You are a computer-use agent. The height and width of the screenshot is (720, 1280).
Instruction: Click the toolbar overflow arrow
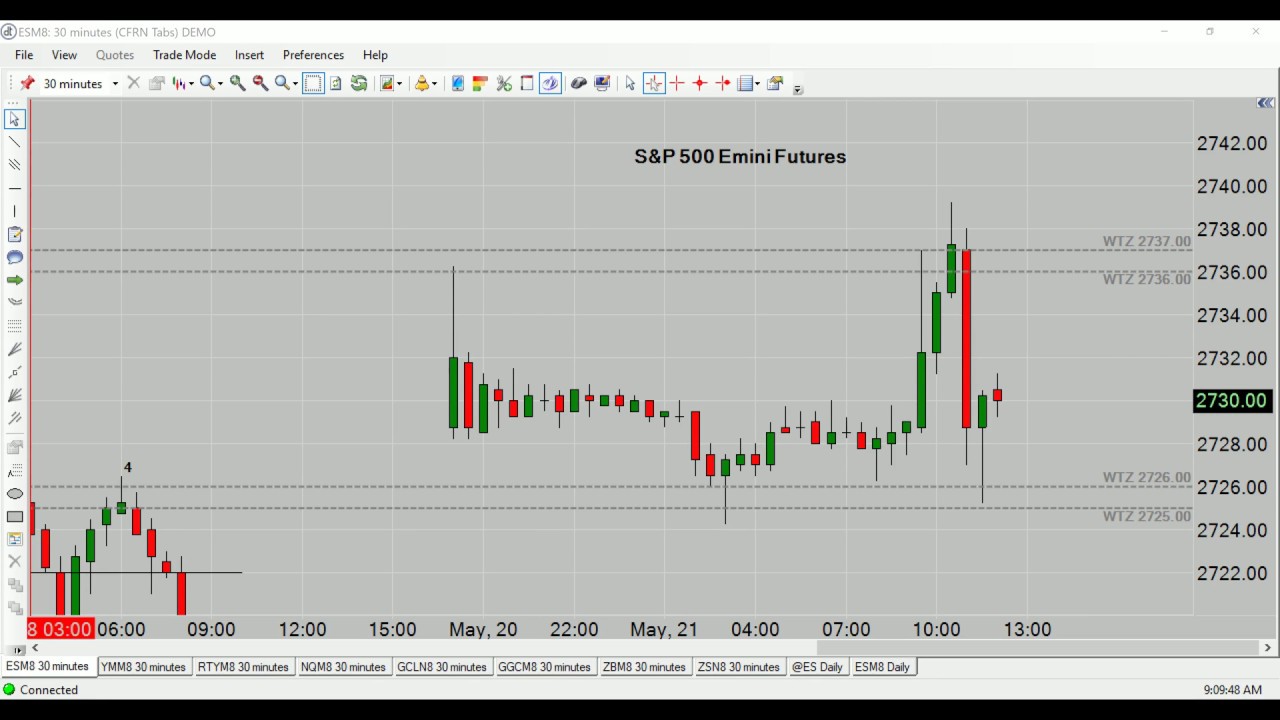[x=797, y=90]
